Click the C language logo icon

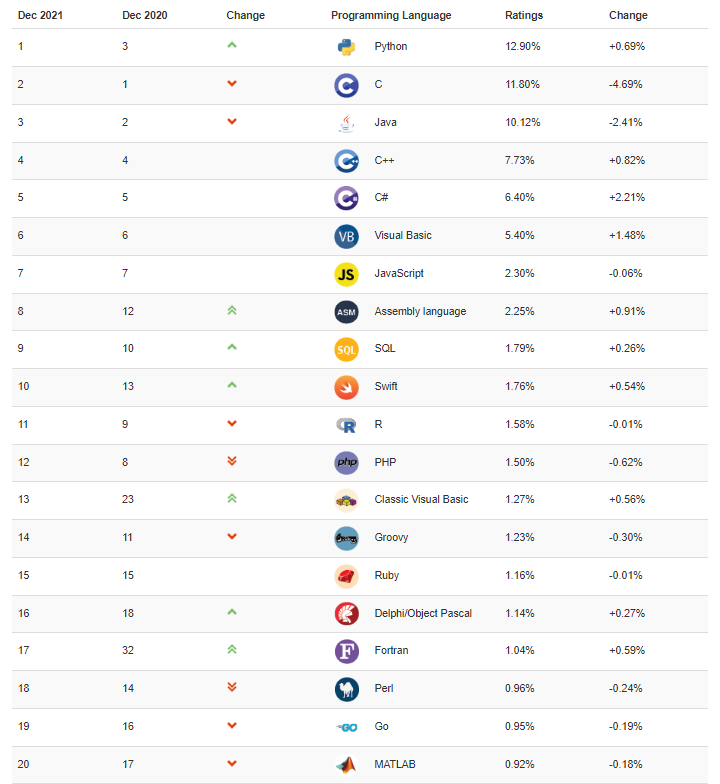(346, 85)
